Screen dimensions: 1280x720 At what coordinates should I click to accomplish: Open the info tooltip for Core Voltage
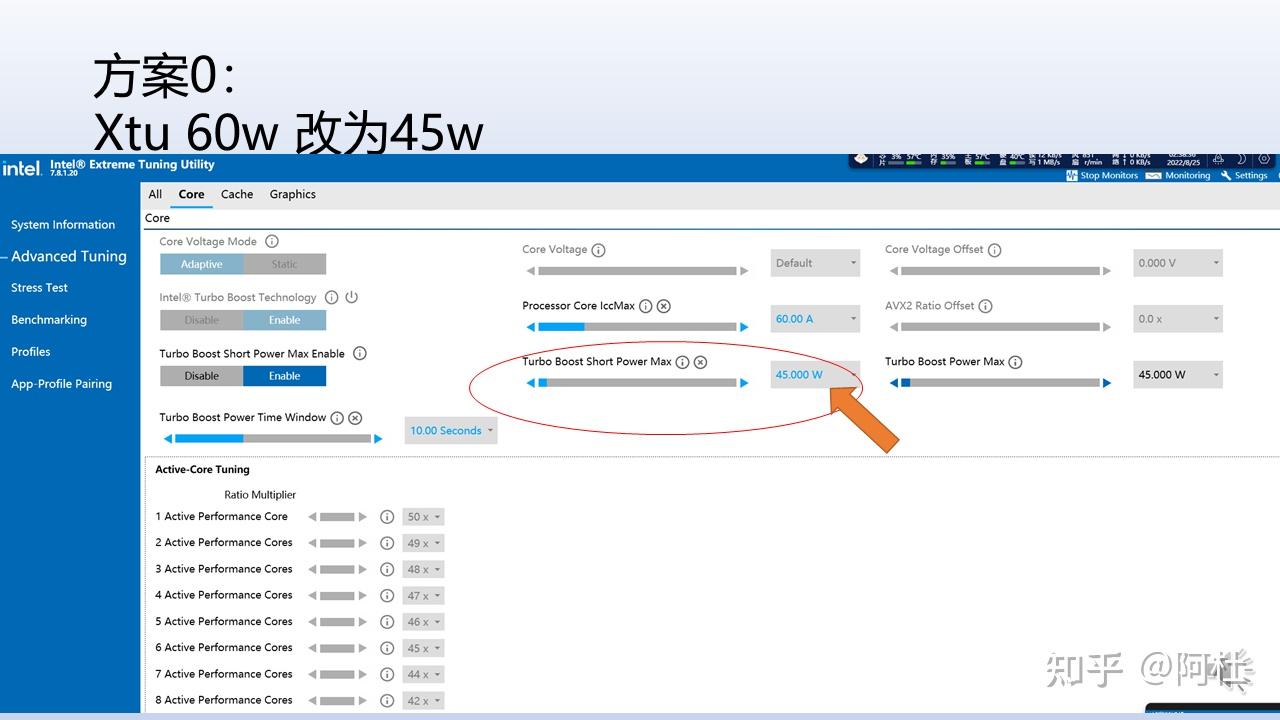coord(599,250)
